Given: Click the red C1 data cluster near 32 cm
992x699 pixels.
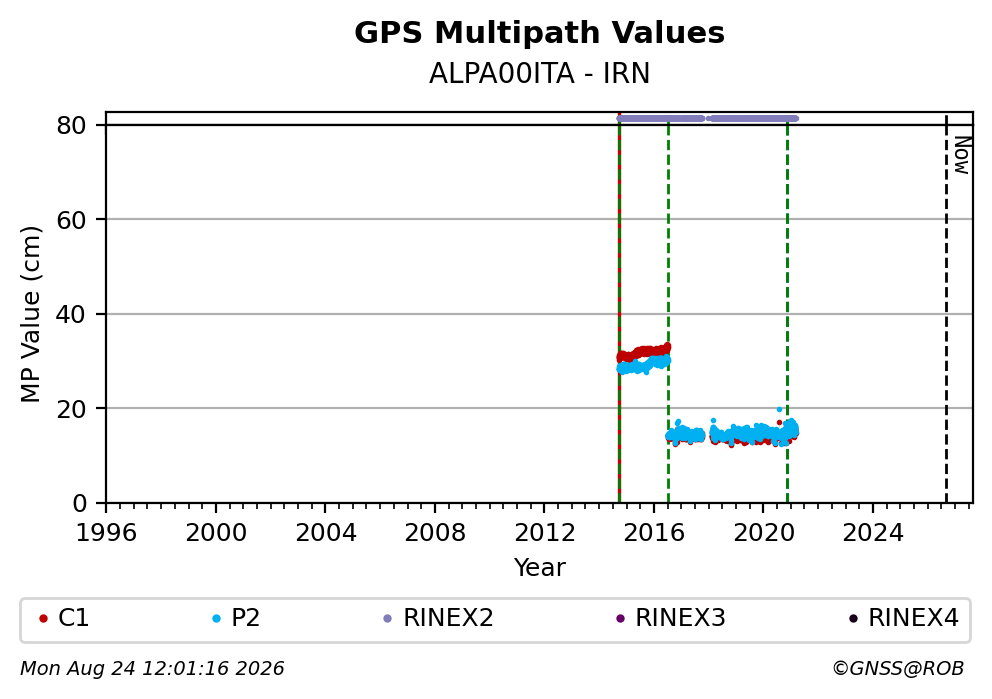Looking at the screenshot, I should coord(644,352).
